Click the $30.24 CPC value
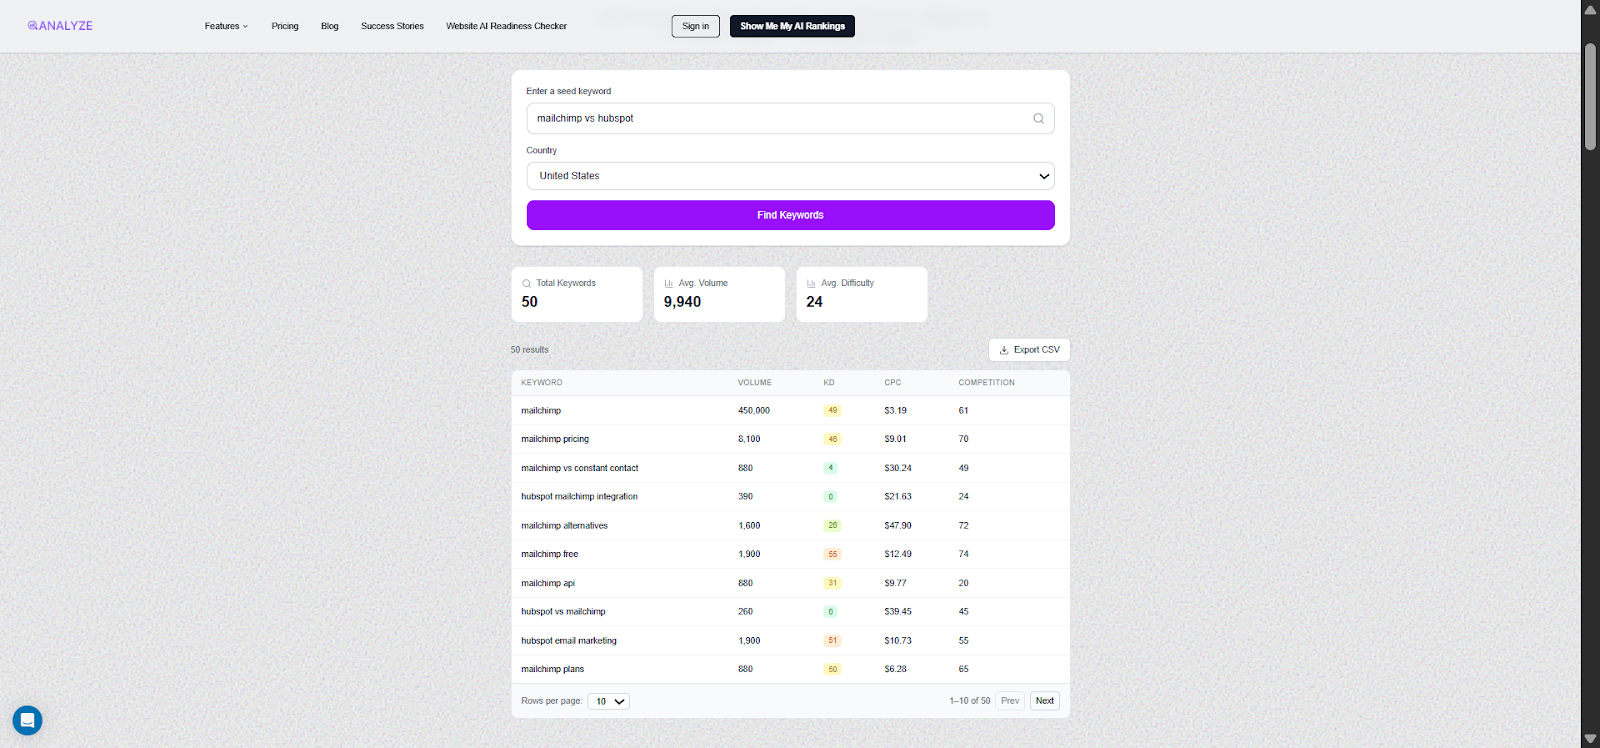The image size is (1600, 748). coord(898,468)
